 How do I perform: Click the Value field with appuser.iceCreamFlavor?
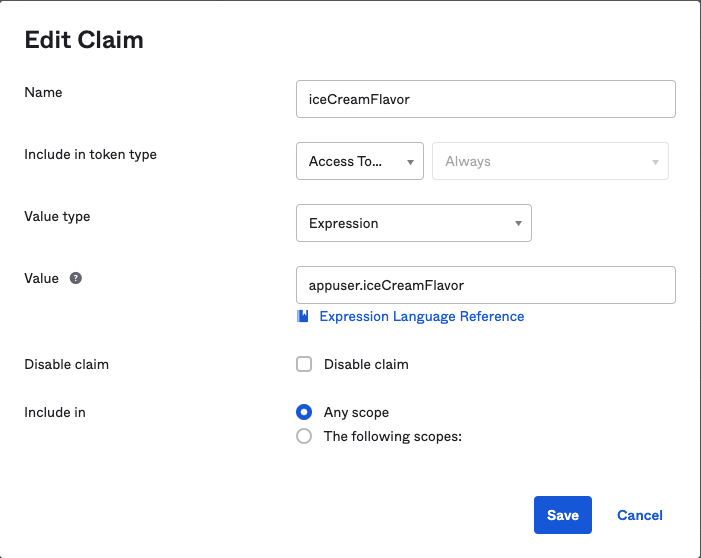tap(485, 284)
